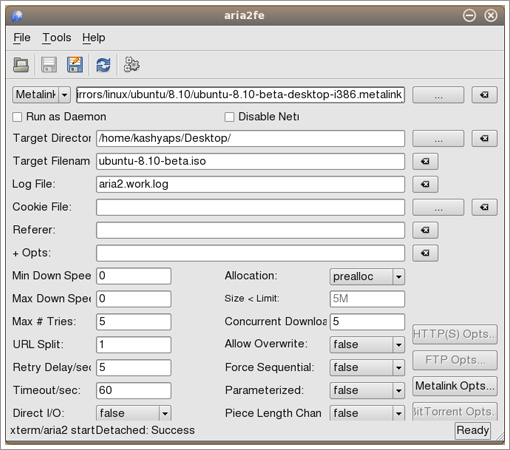Click the Retry Delay/sec input field
510x450 pixels.
pos(134,368)
